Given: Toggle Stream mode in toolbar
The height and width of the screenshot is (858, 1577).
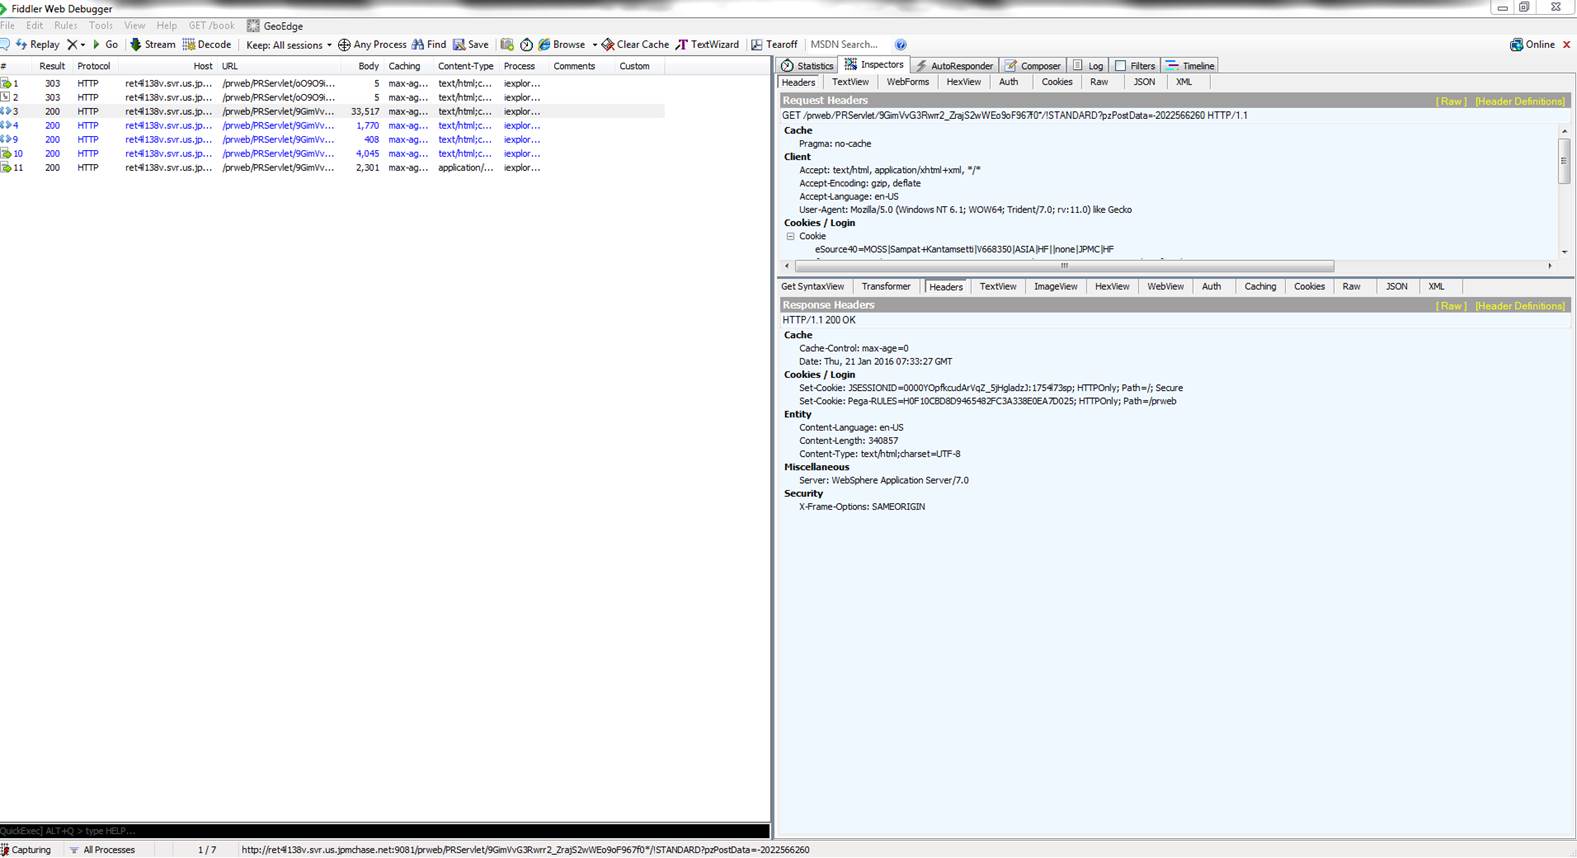Looking at the screenshot, I should pos(152,45).
